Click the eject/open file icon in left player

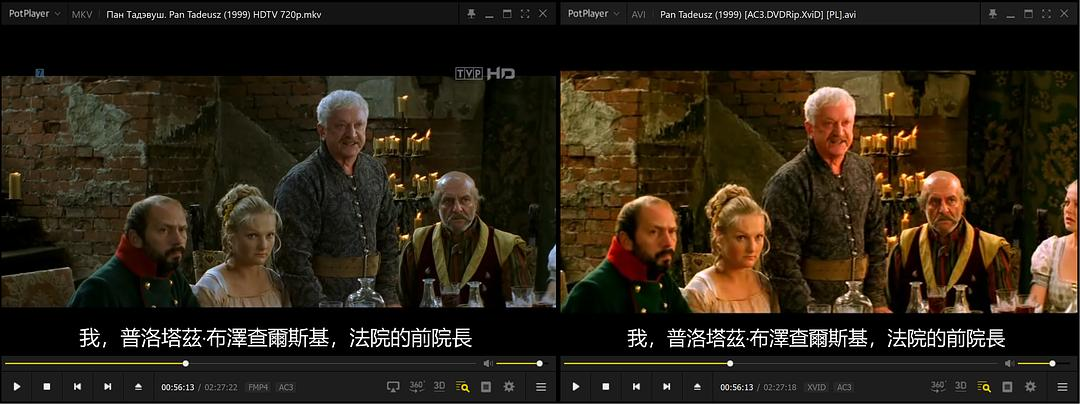click(x=138, y=386)
